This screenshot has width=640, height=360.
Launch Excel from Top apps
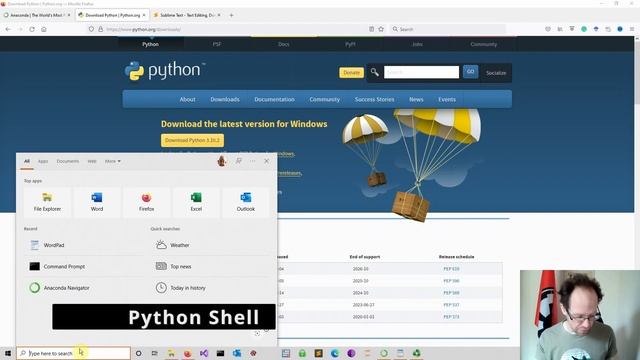pos(196,202)
